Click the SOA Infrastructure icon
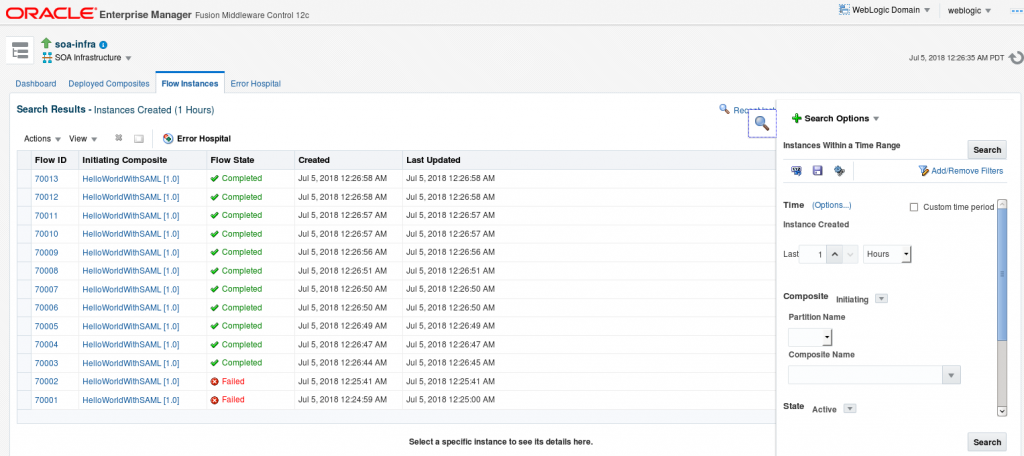 [x=46, y=57]
